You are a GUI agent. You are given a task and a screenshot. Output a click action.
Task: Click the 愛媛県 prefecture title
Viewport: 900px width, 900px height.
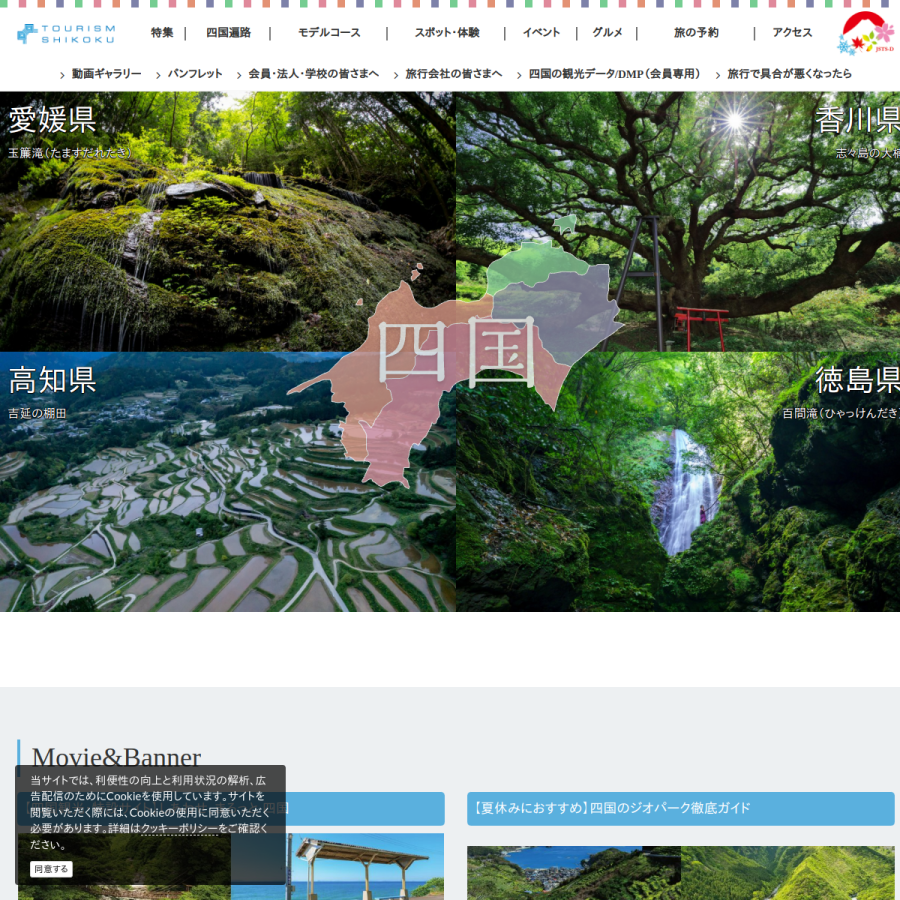(52, 120)
